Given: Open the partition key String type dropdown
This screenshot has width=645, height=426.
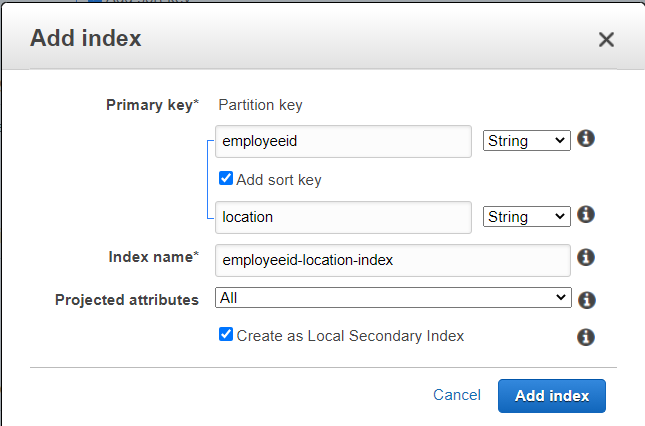Looking at the screenshot, I should coord(526,141).
